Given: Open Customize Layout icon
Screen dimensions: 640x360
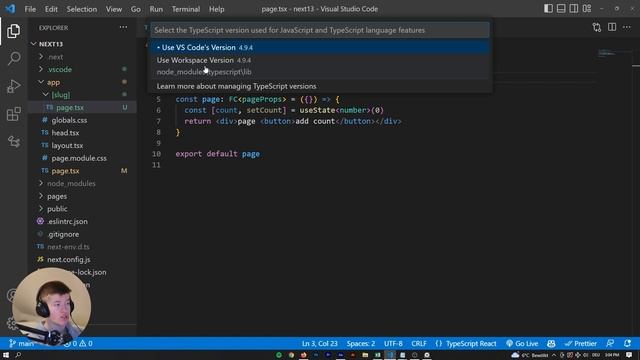Looking at the screenshot, I should [587, 9].
